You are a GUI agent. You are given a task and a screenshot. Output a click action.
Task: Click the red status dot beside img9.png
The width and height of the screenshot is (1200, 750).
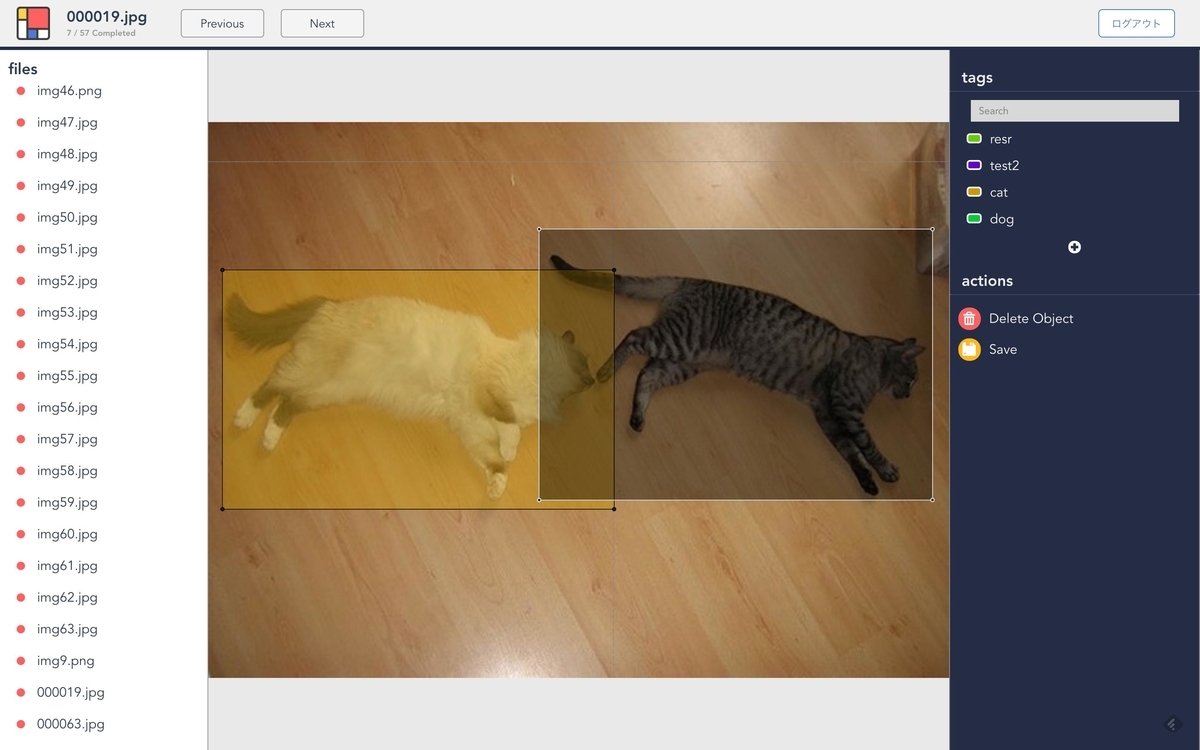point(19,660)
